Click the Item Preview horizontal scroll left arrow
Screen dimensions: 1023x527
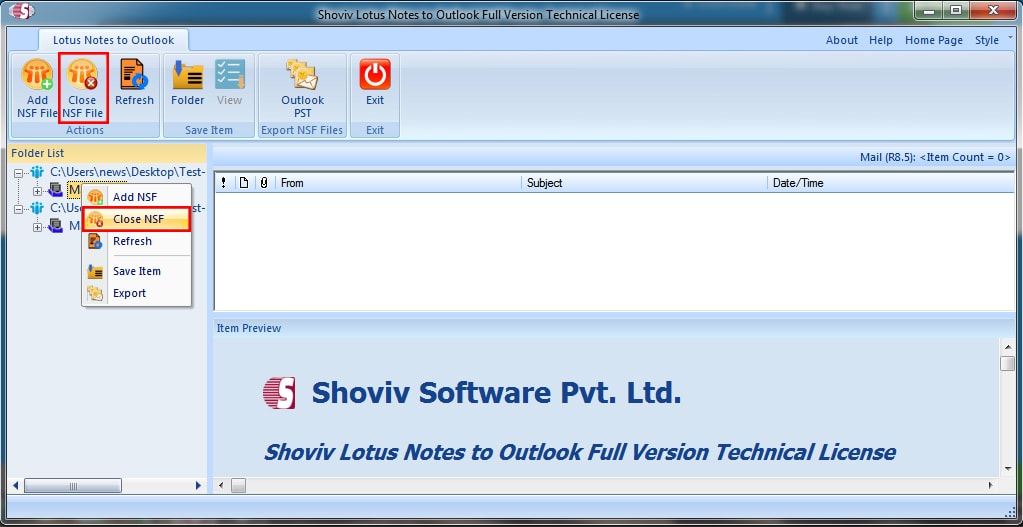point(221,486)
